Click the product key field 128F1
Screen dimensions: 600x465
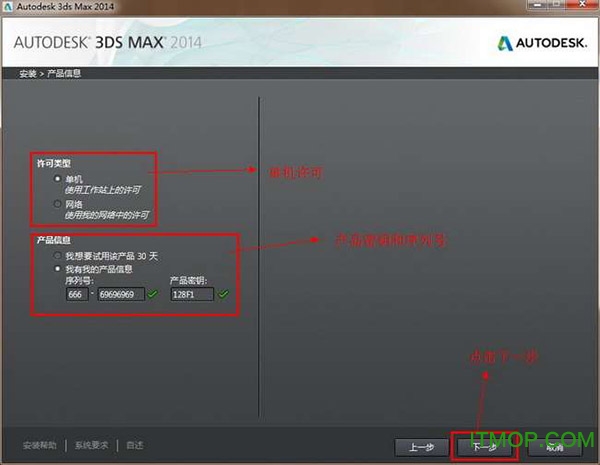click(x=191, y=293)
